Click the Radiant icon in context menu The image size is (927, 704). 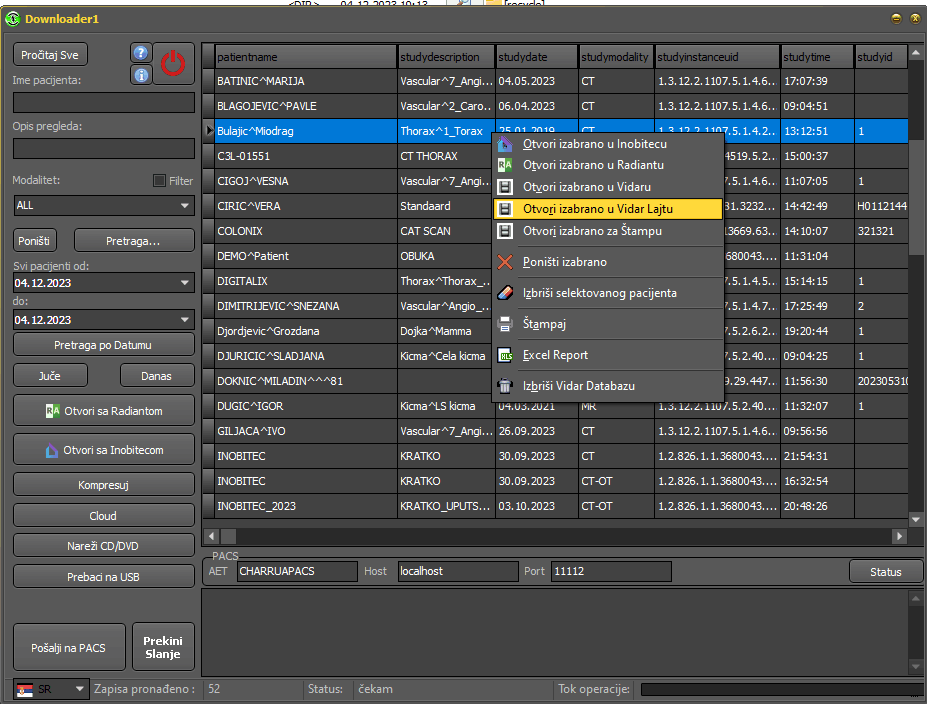click(x=505, y=165)
